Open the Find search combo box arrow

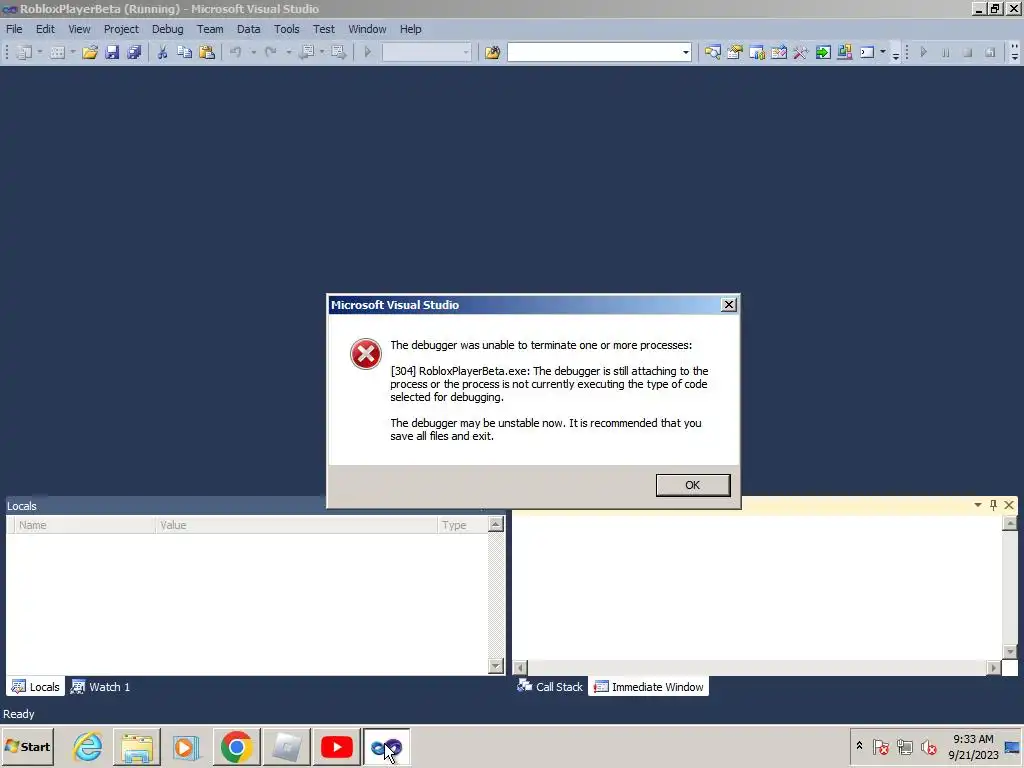(685, 52)
